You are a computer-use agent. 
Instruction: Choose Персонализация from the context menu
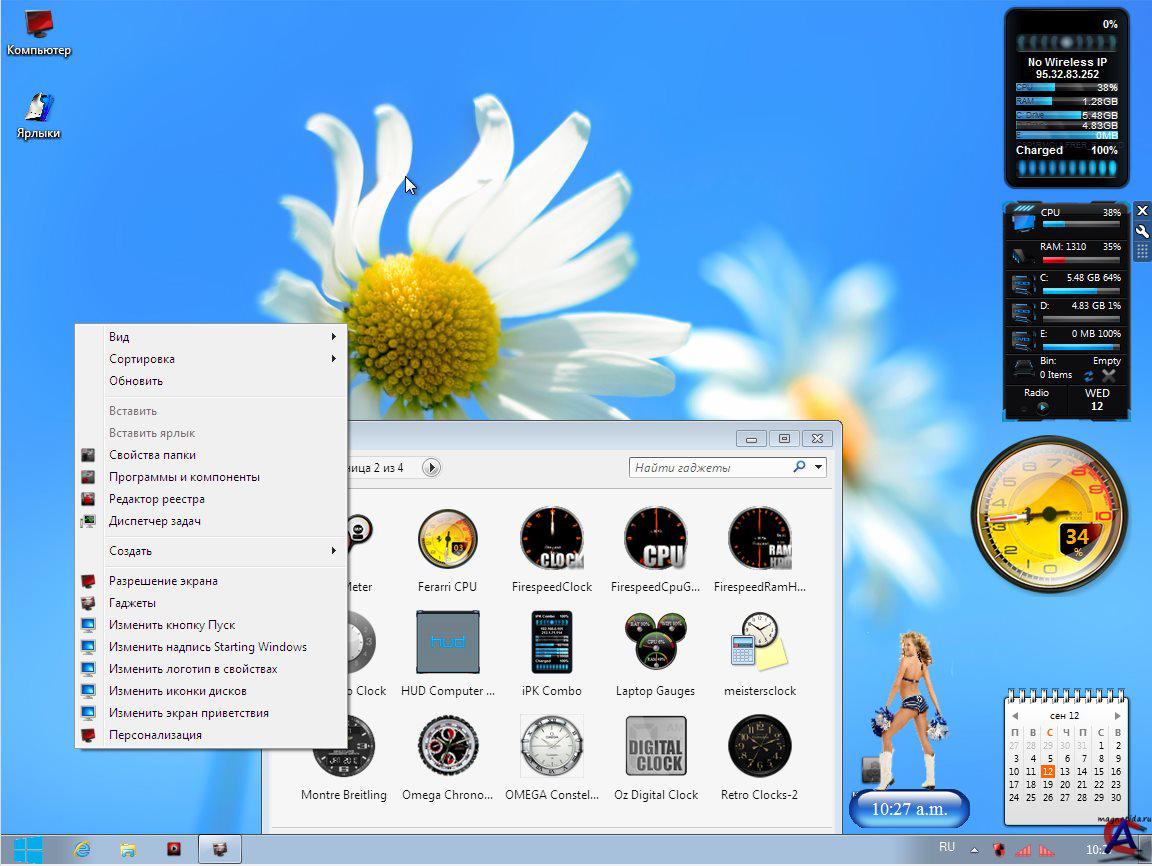[155, 735]
